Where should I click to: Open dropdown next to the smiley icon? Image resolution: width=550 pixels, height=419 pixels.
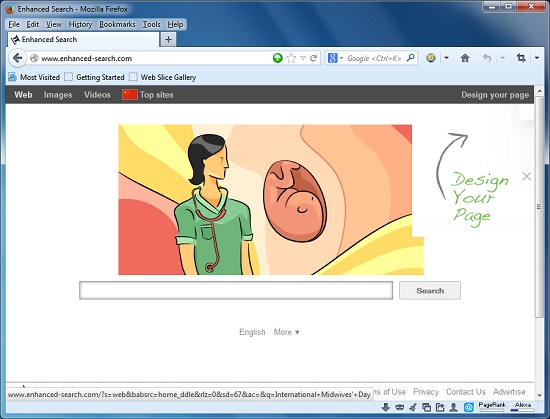[446, 58]
